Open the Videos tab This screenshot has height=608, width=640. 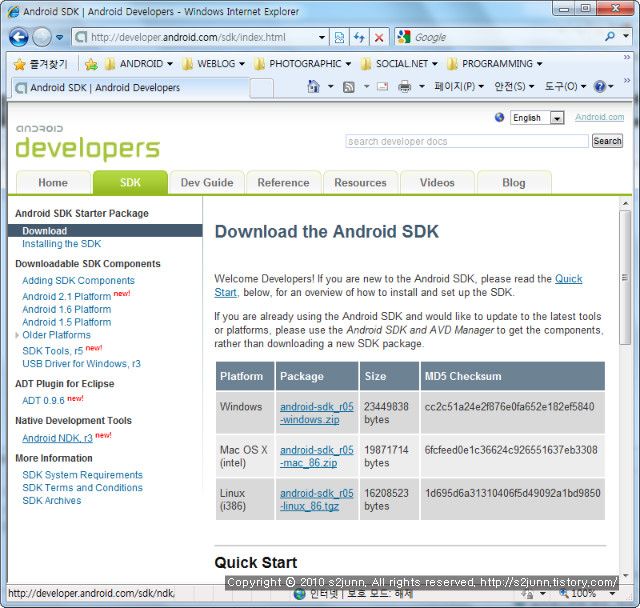click(x=437, y=183)
